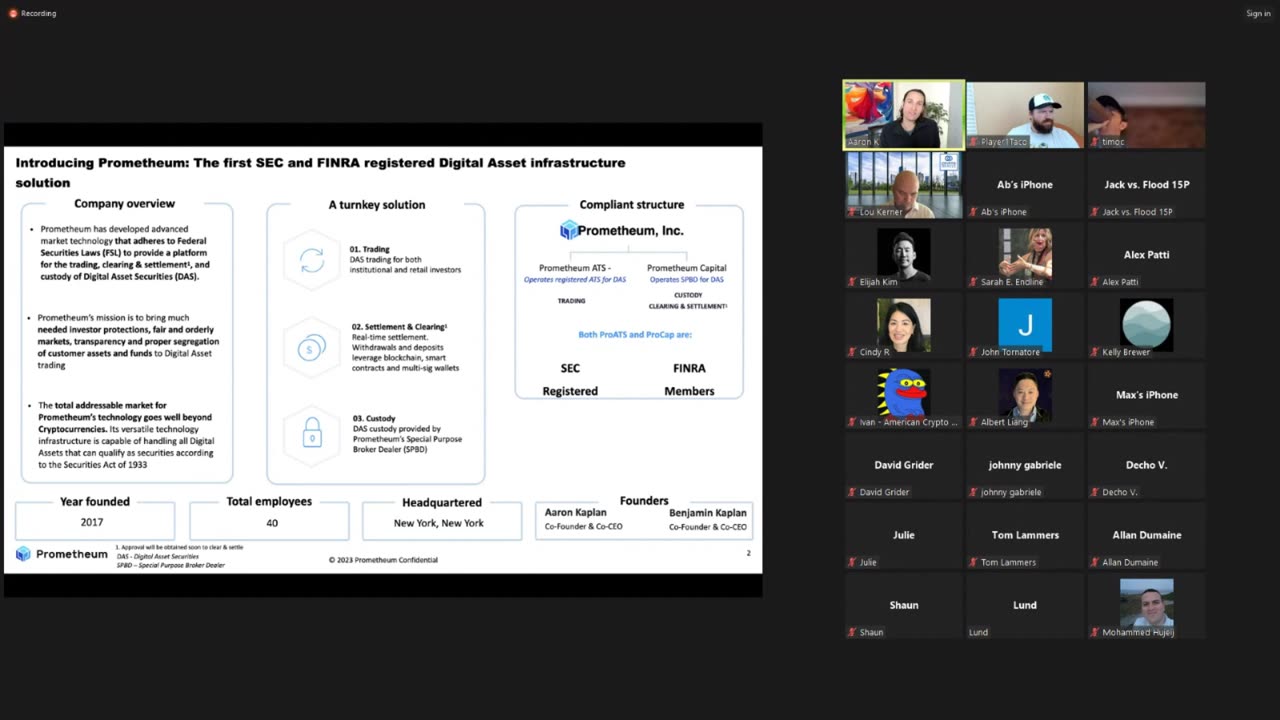Click founder name 'Benjamin Kaplan' on slide
Image resolution: width=1280 pixels, height=720 pixels.
coord(708,513)
